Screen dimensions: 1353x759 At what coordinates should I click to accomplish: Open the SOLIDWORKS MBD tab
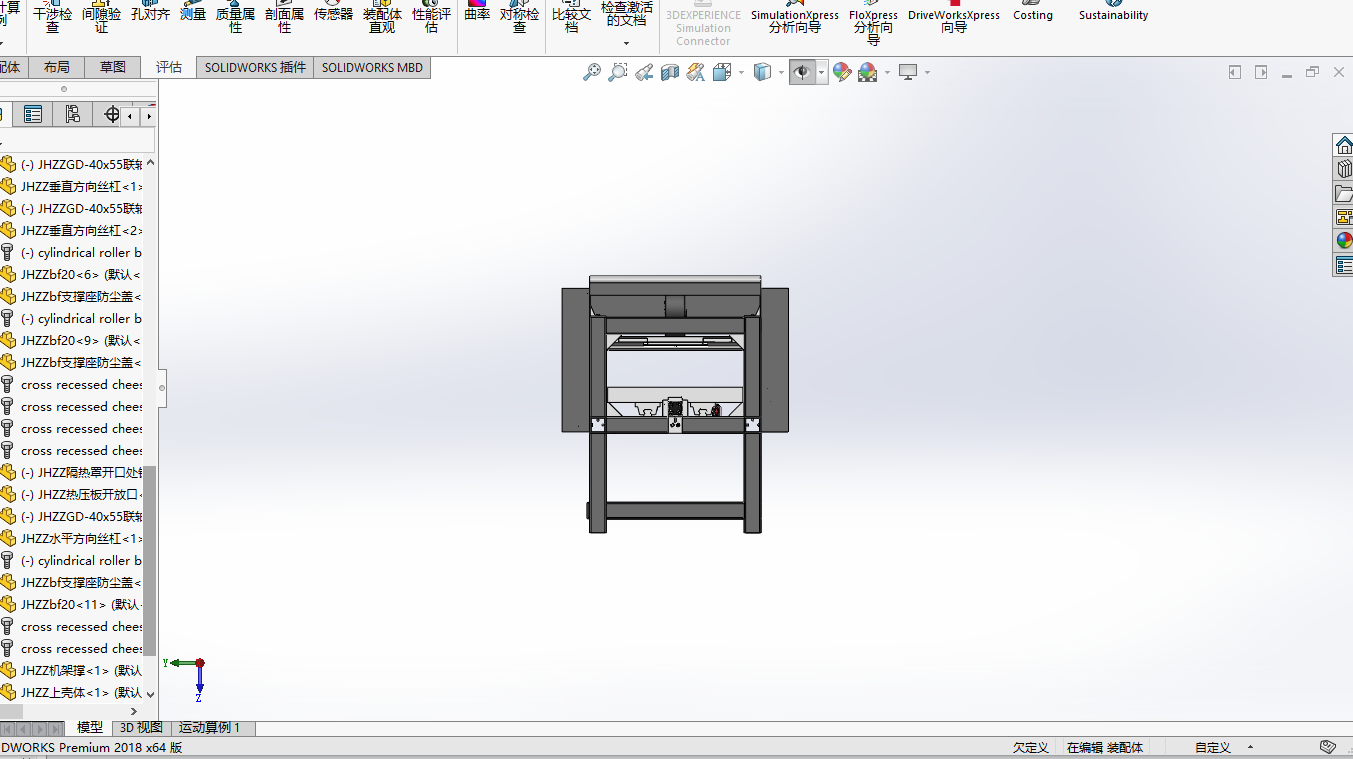(372, 67)
